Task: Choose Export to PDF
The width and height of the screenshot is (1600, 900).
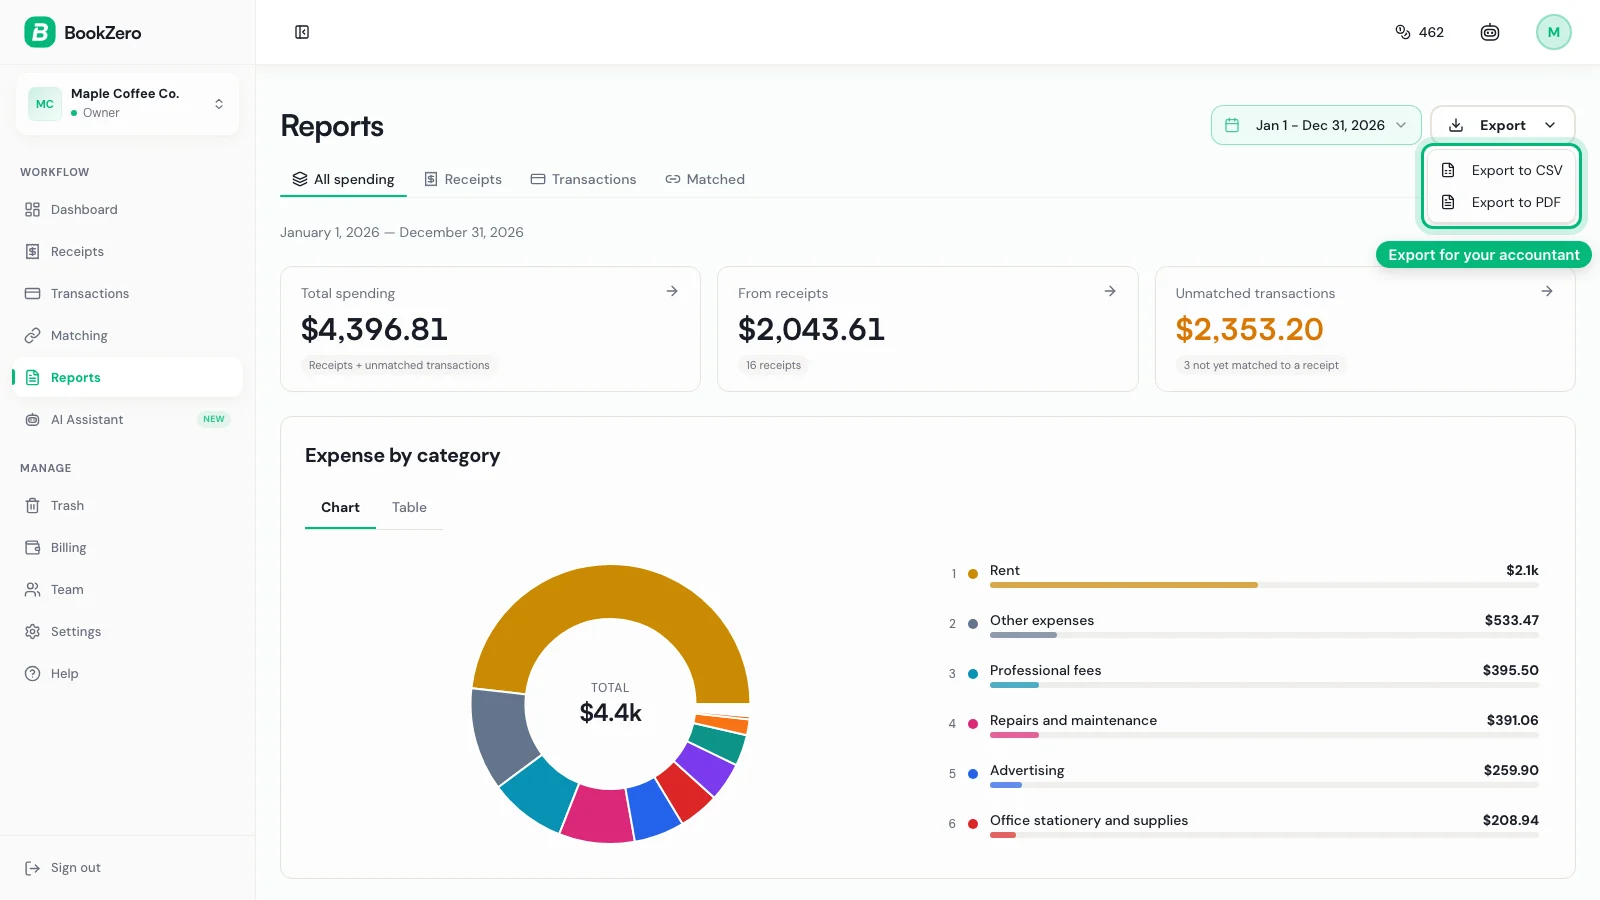Action: pos(1502,202)
